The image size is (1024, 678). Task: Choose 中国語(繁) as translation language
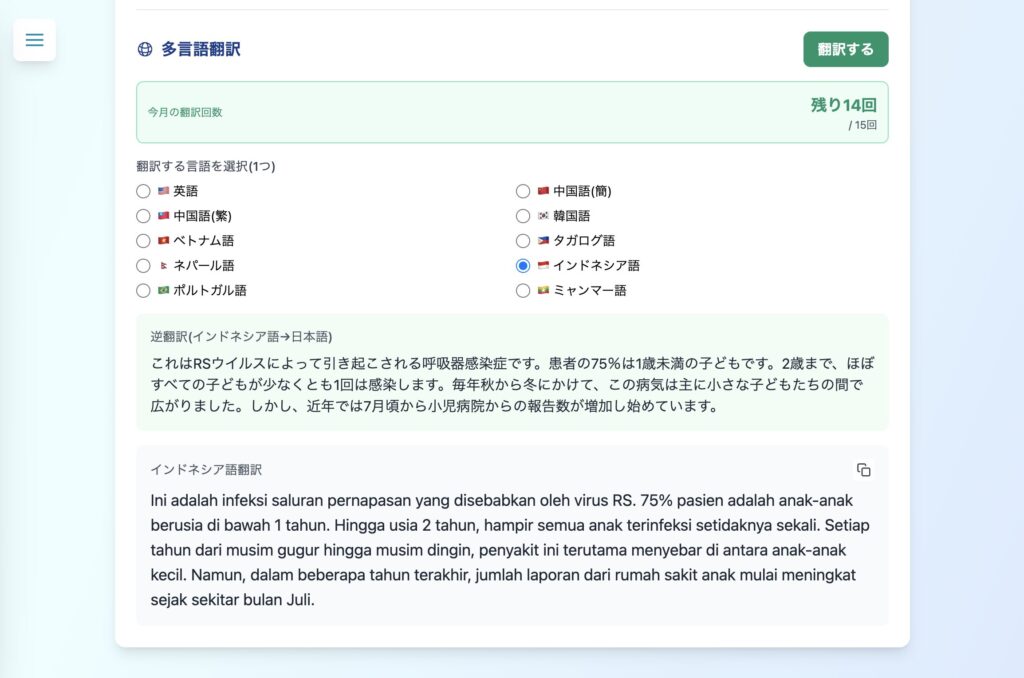[x=143, y=216]
